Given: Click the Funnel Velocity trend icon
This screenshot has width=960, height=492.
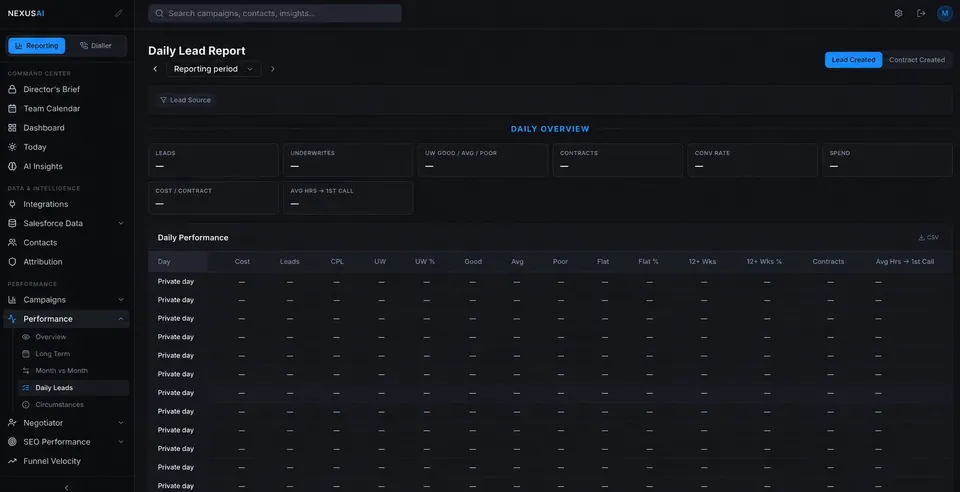Looking at the screenshot, I should 12,461.
